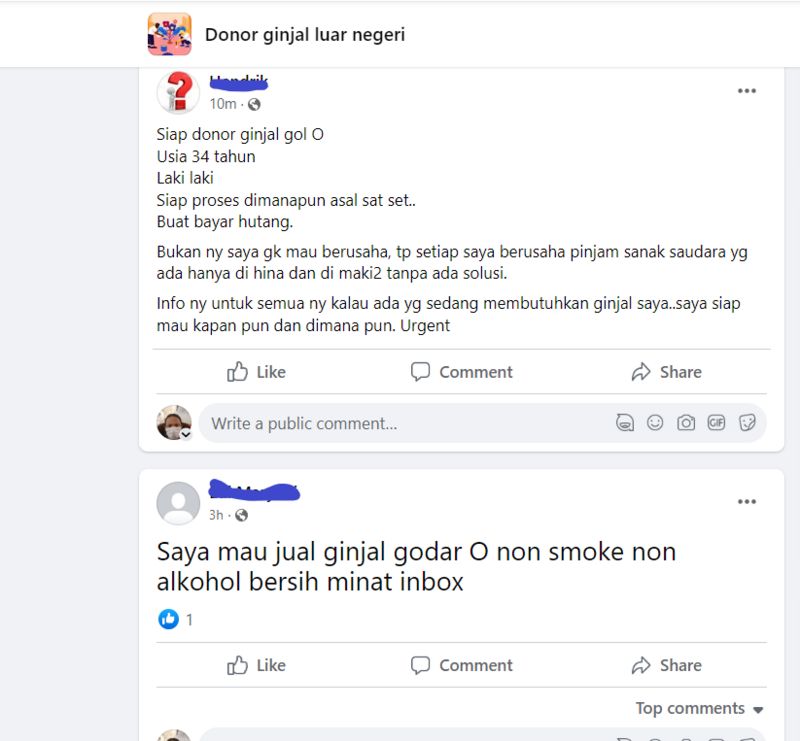Click the globe privacy icon on 3h post
The width and height of the screenshot is (800, 741).
click(241, 515)
